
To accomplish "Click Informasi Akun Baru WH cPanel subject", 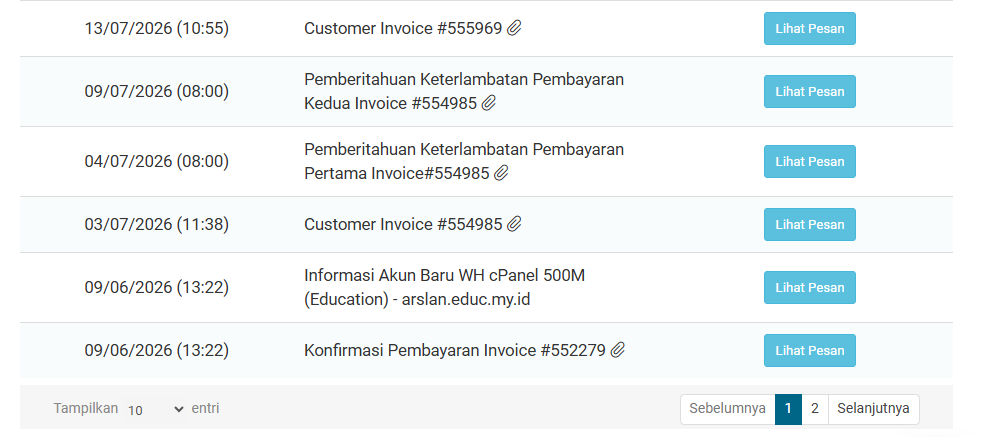I will pyautogui.click(x=444, y=288).
